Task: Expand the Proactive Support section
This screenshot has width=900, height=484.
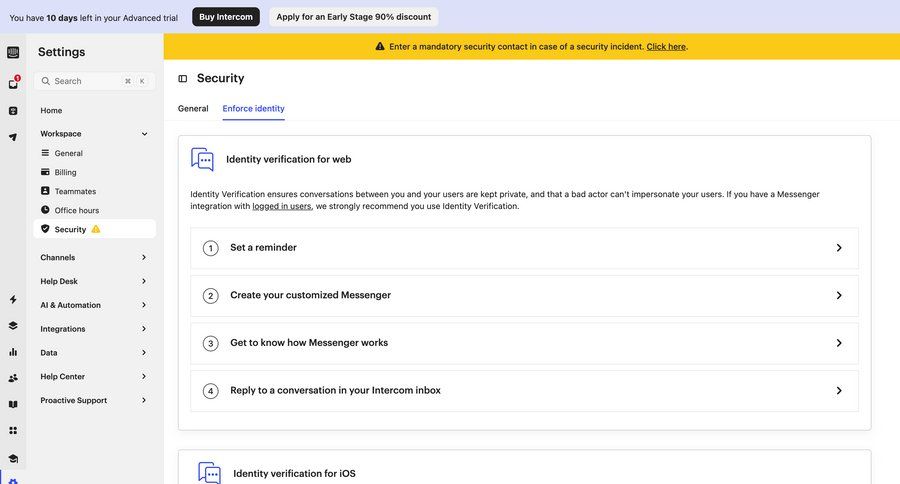Action: pos(144,400)
